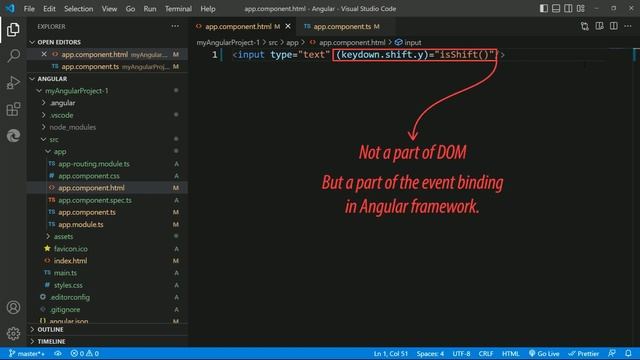Click Open Preview to the Side icon

coord(599,27)
